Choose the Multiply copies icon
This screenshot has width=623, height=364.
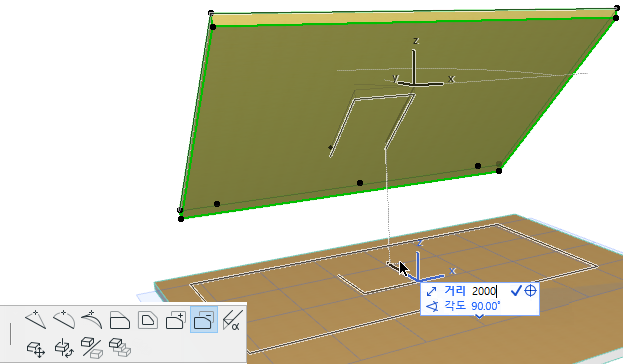(120, 348)
